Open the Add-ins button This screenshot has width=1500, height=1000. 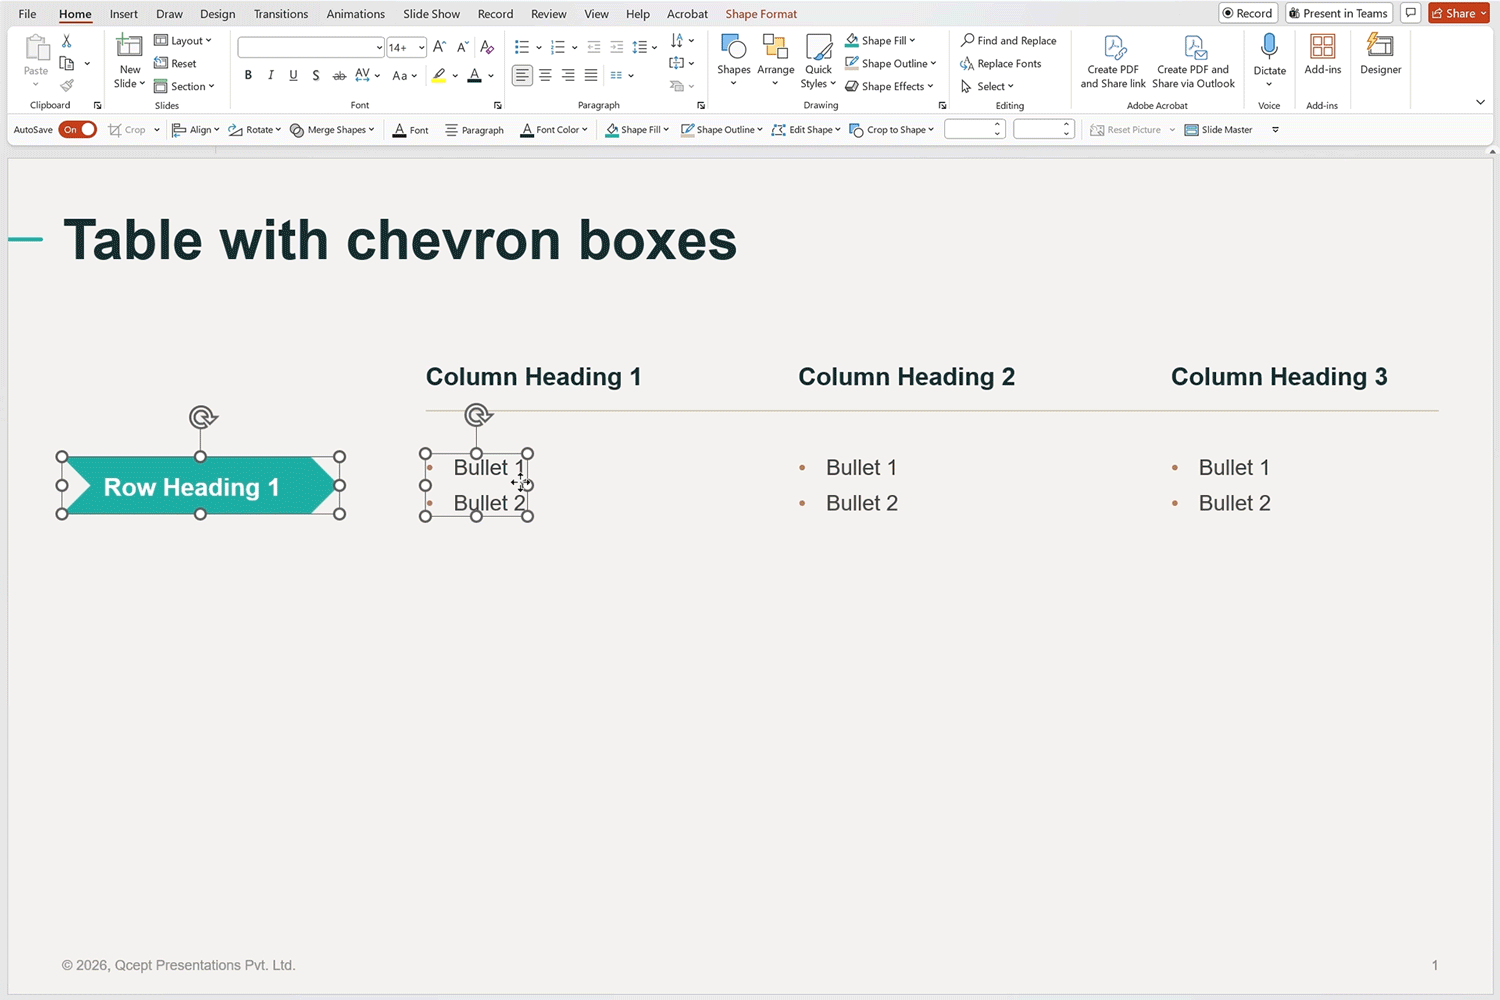click(x=1322, y=55)
